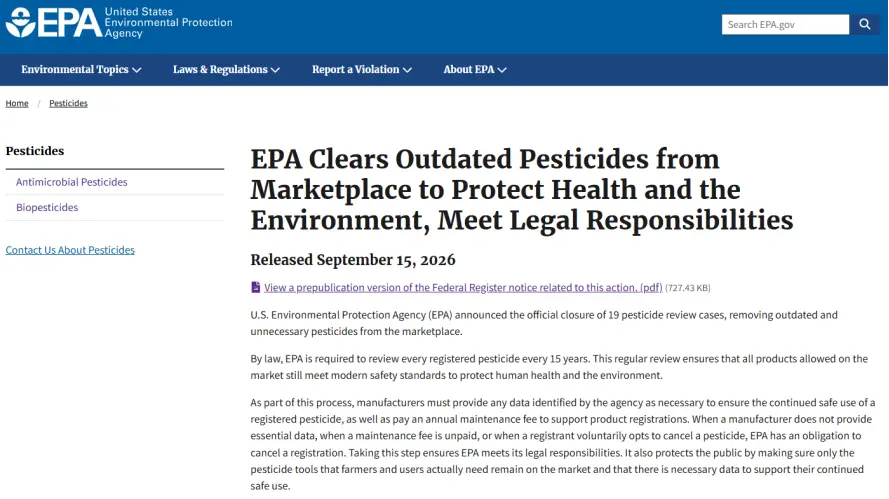Expand the Environmental Topics chevron
This screenshot has height=499, width=889.
[x=137, y=70]
